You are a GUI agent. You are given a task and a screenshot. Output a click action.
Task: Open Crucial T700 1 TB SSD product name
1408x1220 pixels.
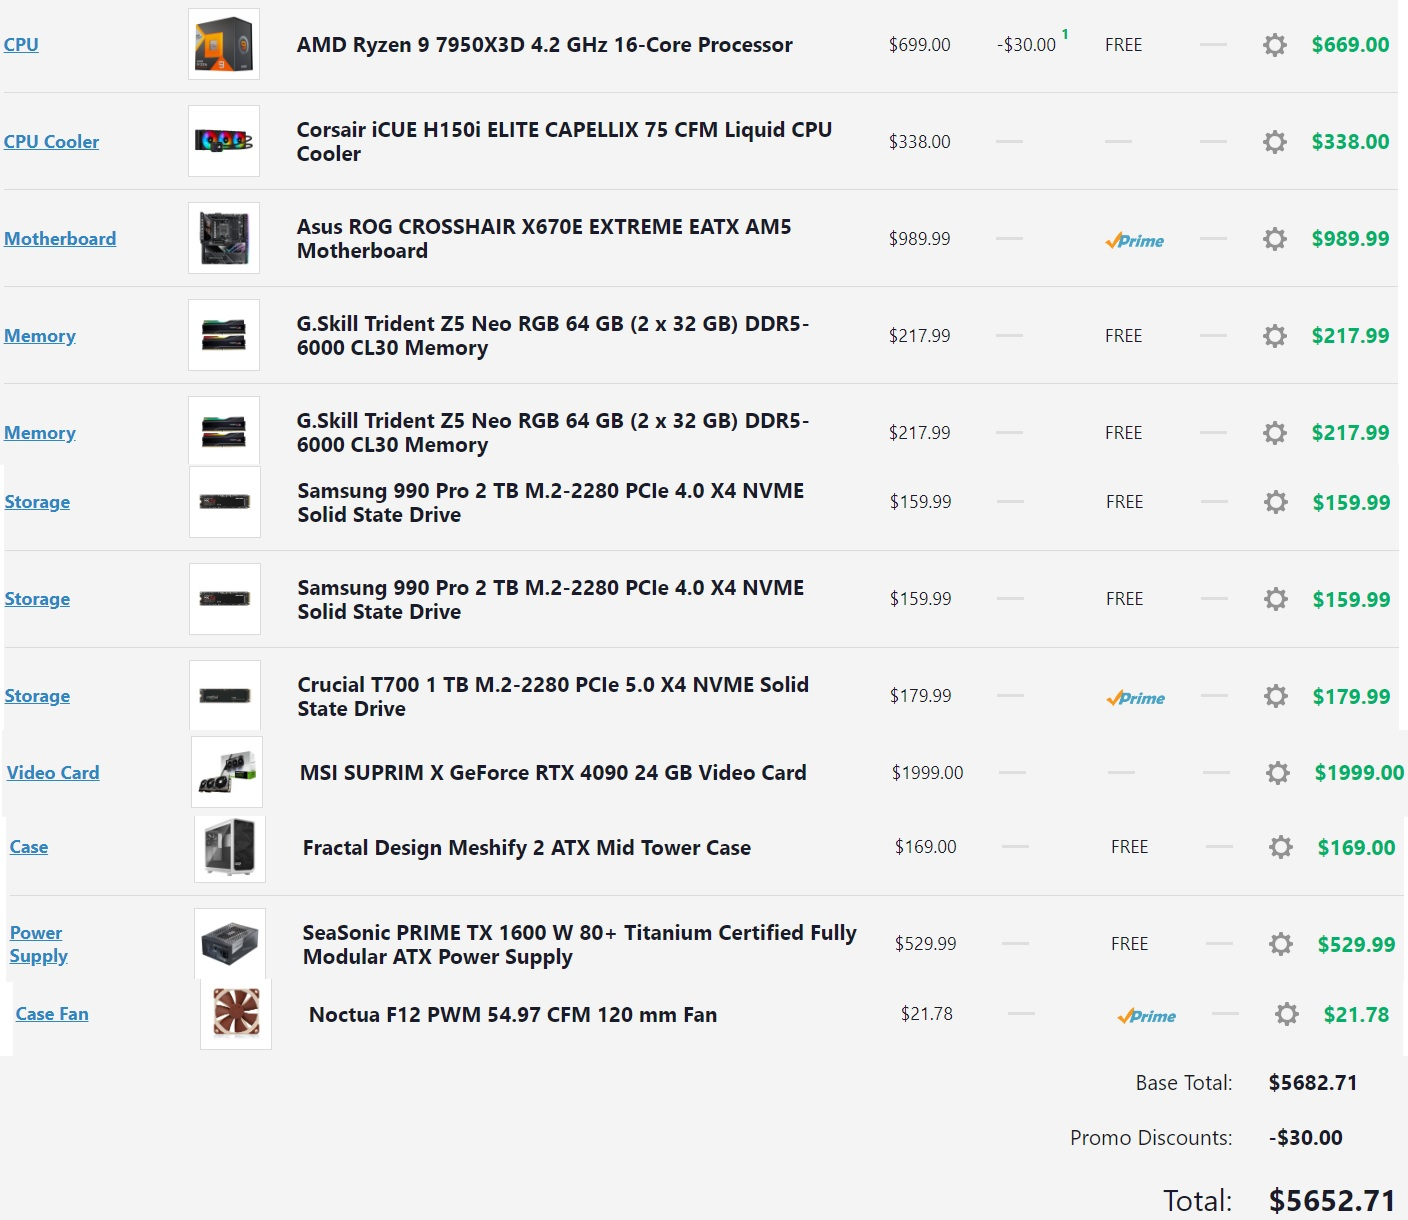tap(553, 697)
